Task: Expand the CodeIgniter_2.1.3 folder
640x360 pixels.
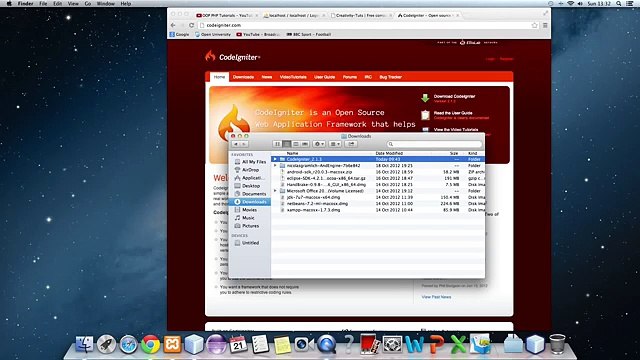Action: pos(275,159)
